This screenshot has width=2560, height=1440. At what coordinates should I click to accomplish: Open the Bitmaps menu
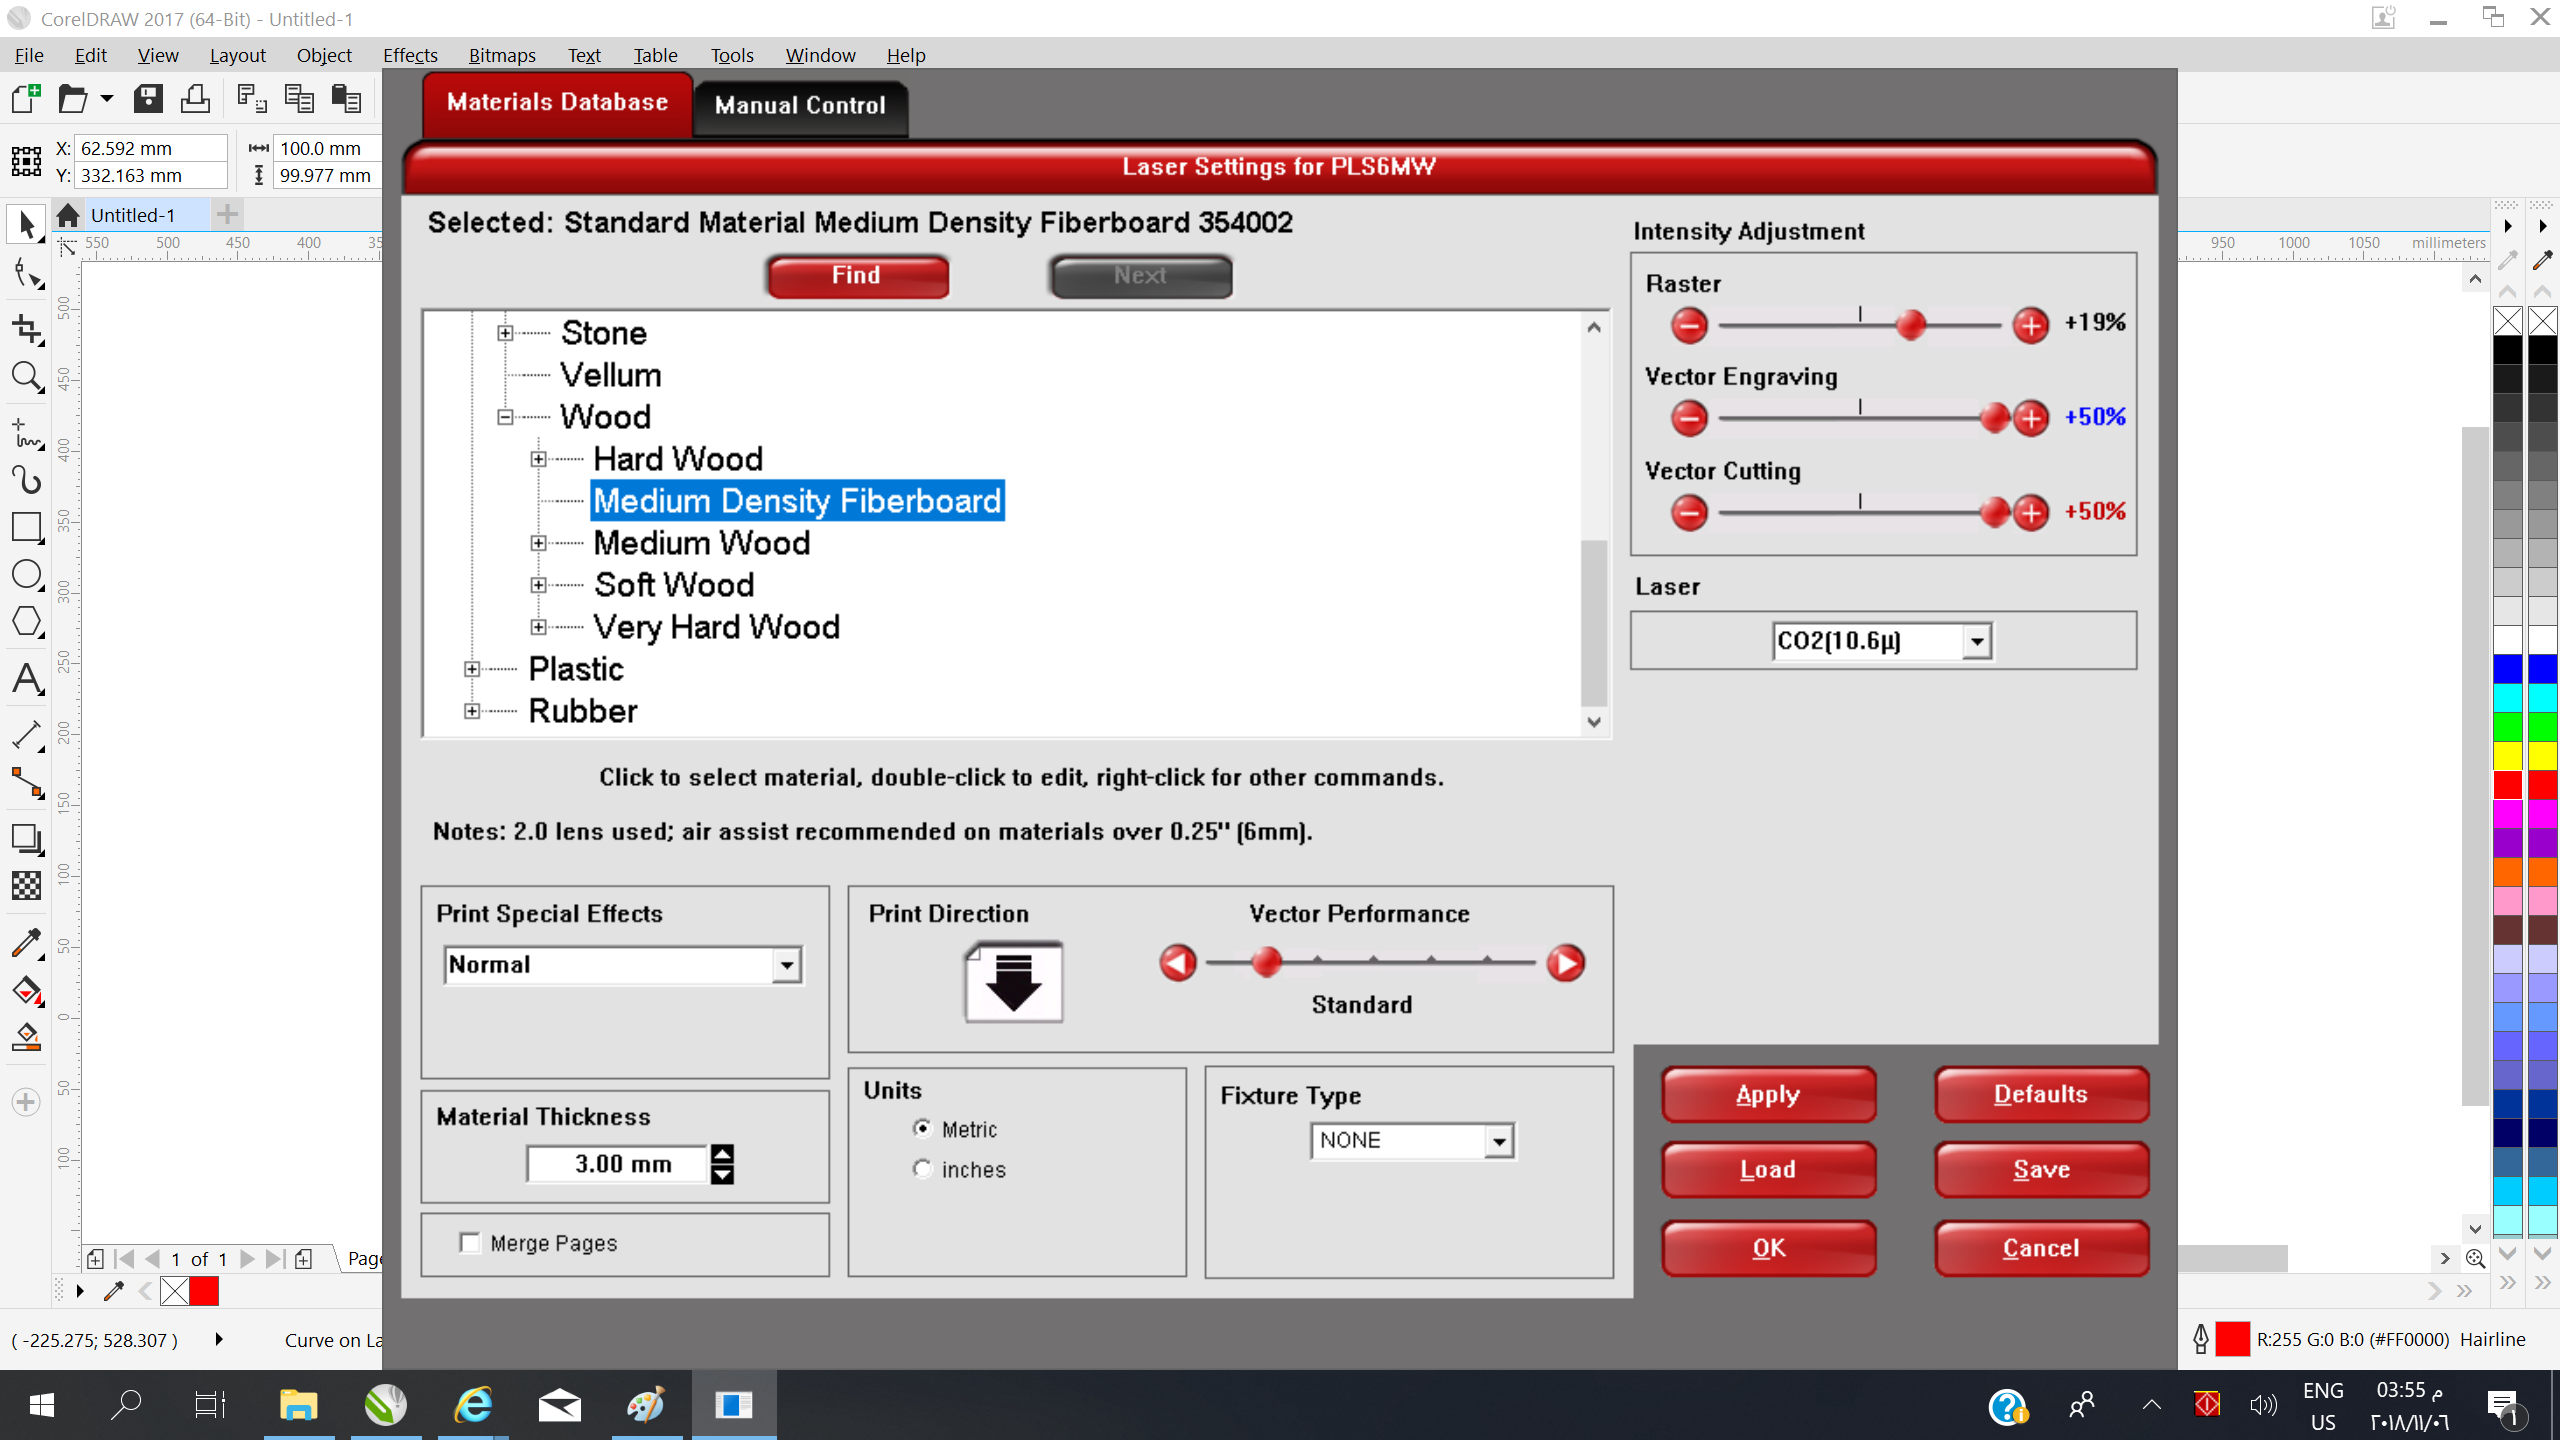tap(502, 55)
